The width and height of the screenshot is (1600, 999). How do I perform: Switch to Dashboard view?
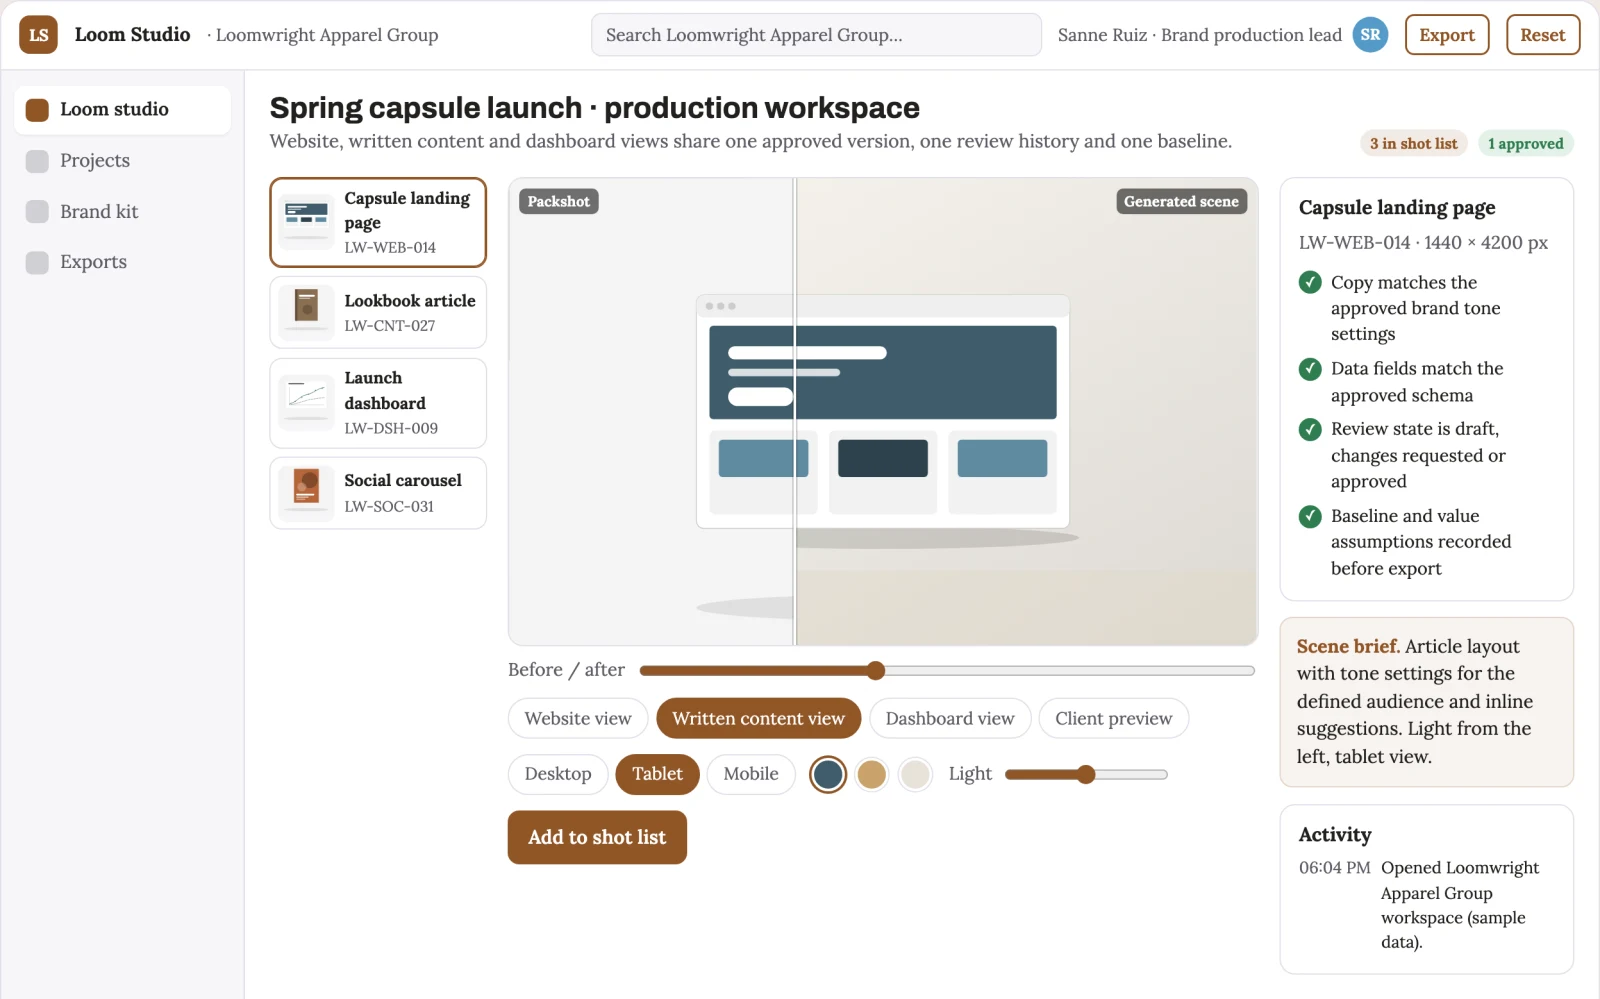pos(950,719)
